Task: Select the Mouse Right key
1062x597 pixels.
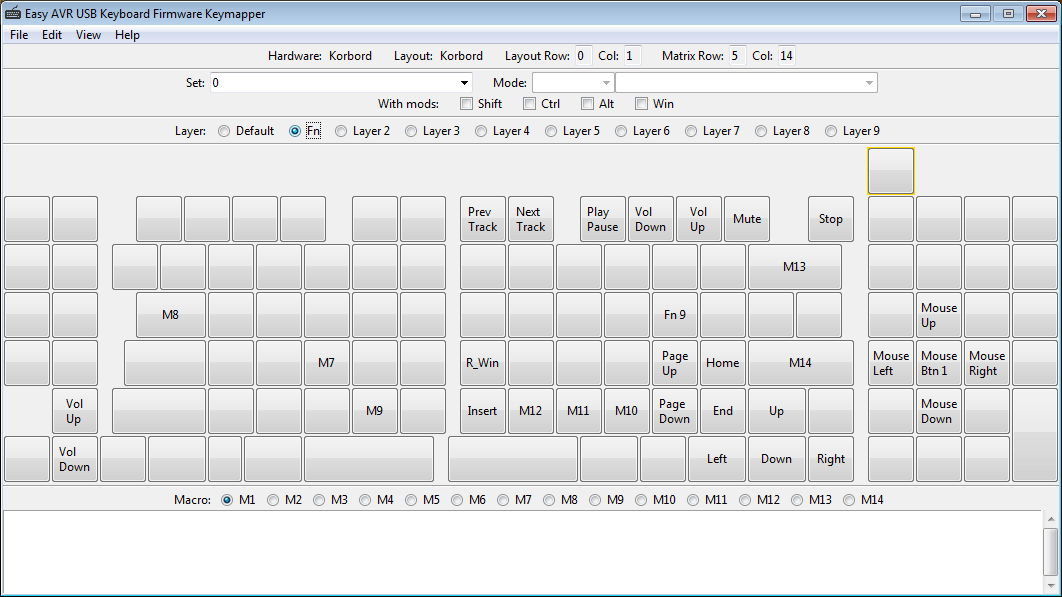Action: [987, 363]
